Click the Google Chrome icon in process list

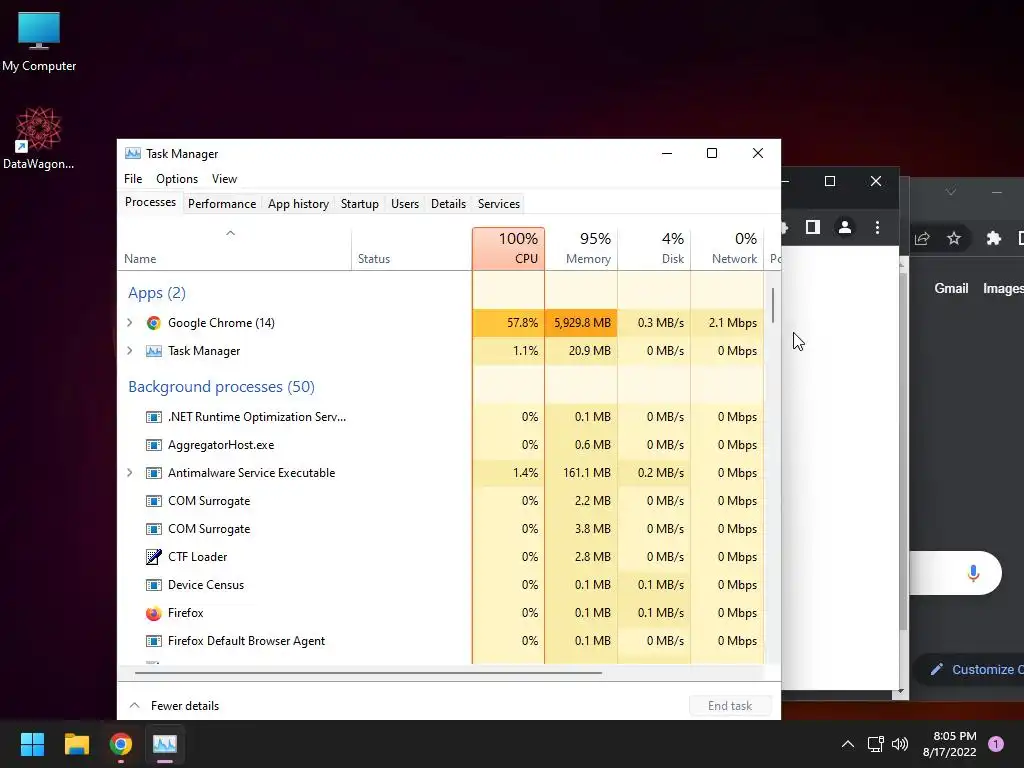153,323
